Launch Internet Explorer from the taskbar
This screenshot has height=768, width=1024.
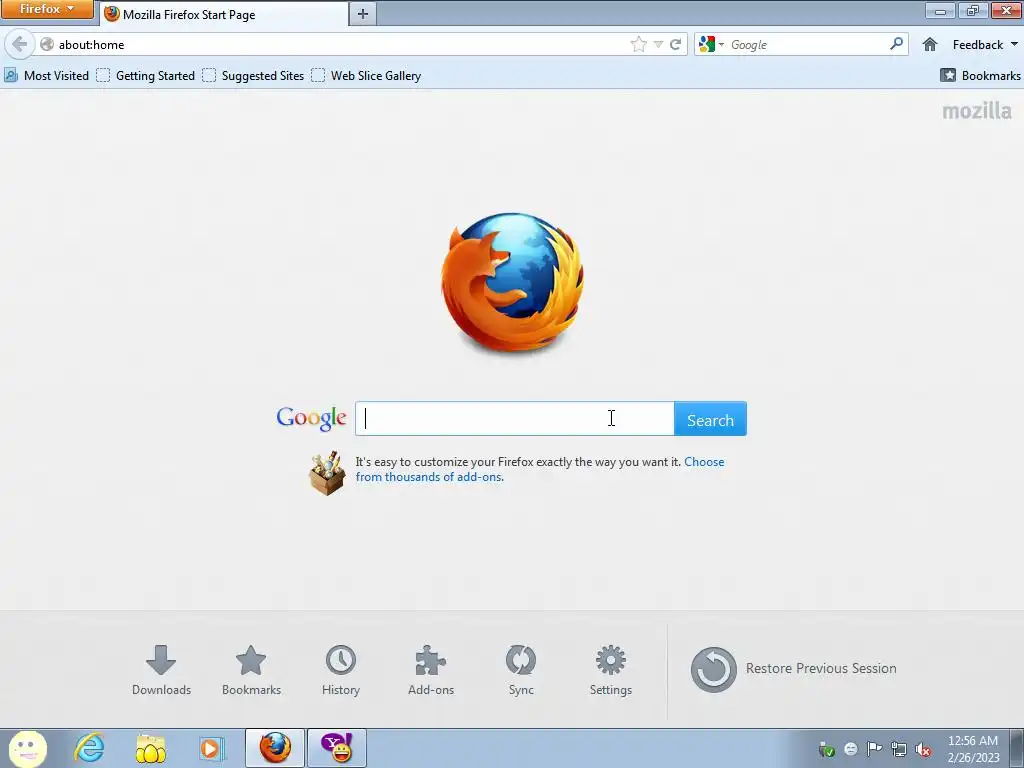[x=89, y=748]
